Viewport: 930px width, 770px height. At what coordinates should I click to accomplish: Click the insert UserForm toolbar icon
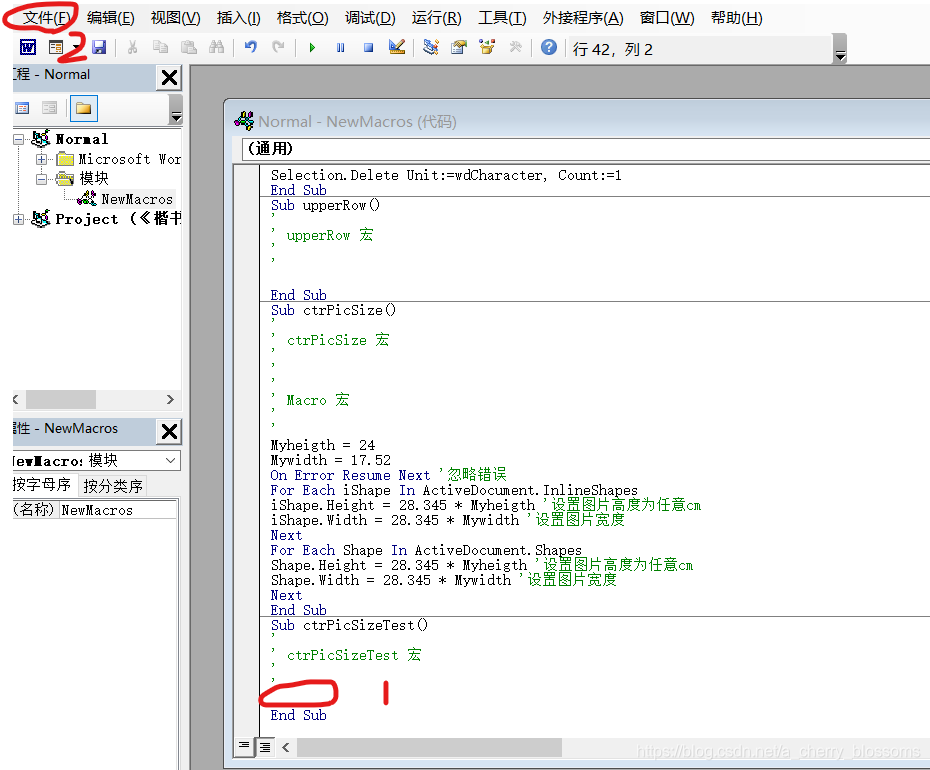pyautogui.click(x=56, y=47)
